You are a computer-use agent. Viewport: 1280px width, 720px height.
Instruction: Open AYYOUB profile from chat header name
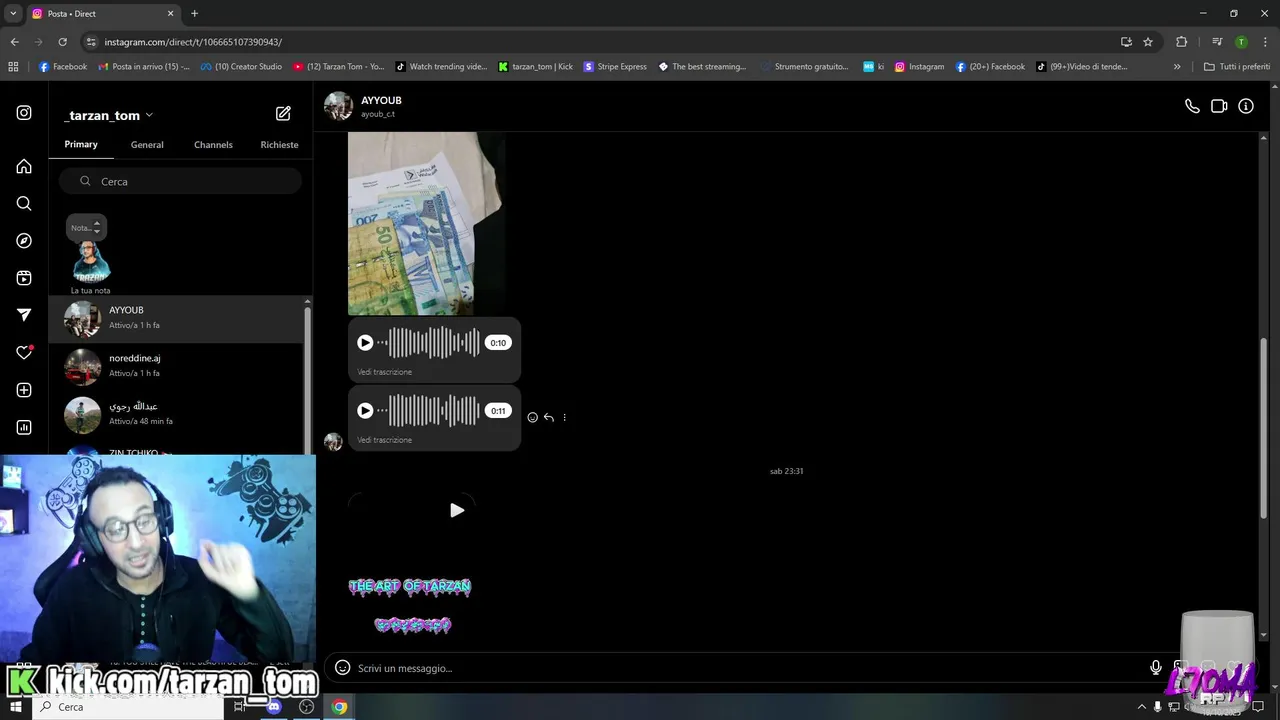(381, 100)
